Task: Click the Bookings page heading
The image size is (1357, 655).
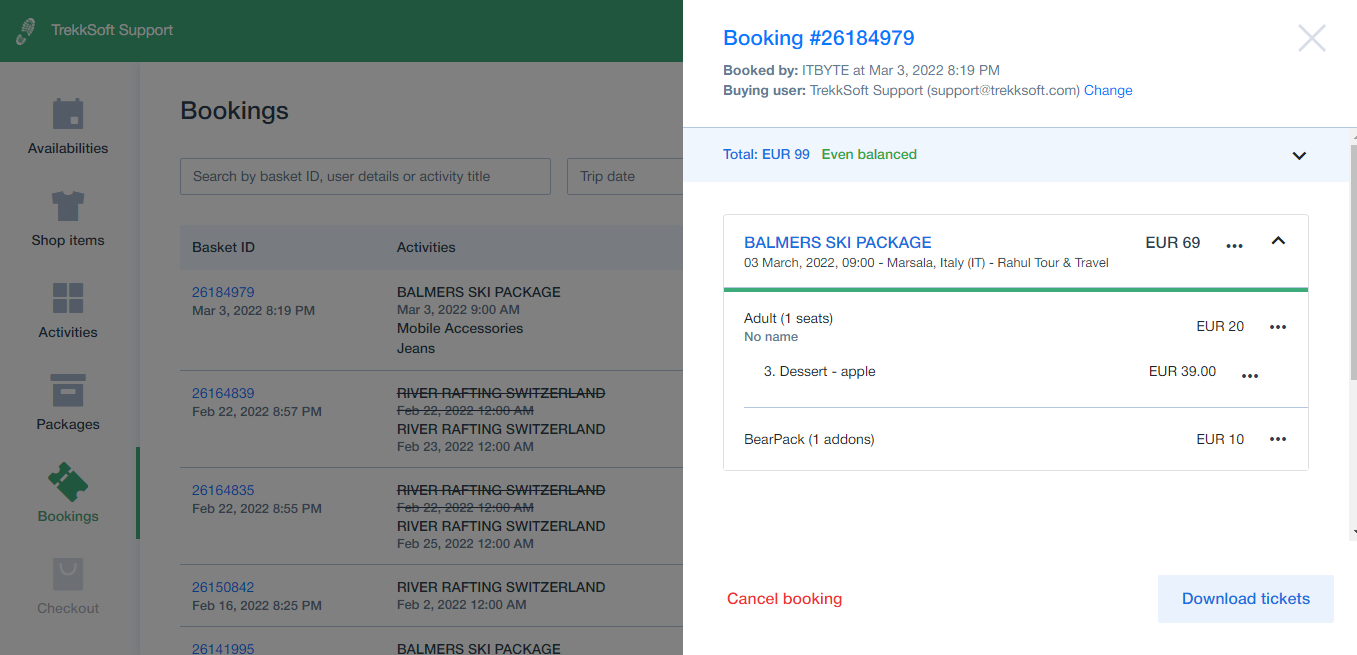Action: 234,110
